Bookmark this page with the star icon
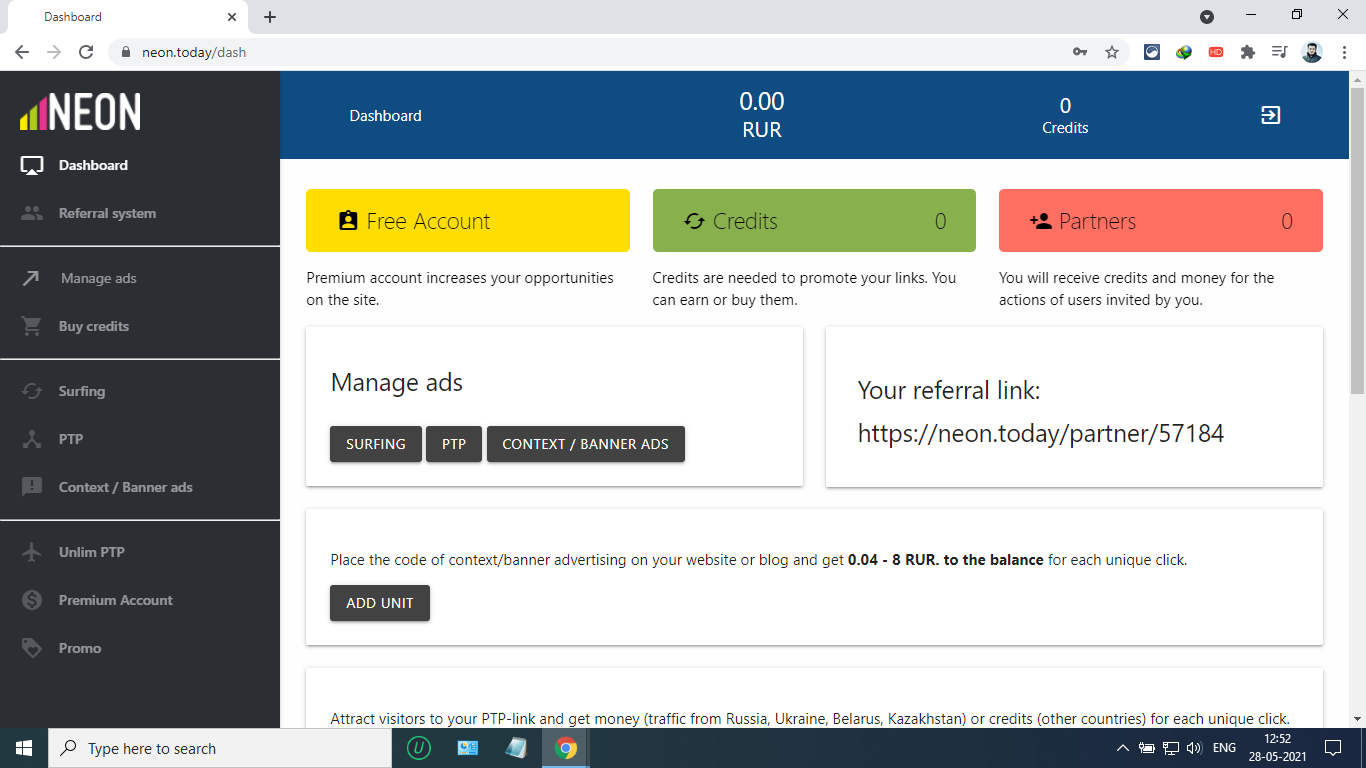This screenshot has width=1366, height=768. click(1112, 52)
